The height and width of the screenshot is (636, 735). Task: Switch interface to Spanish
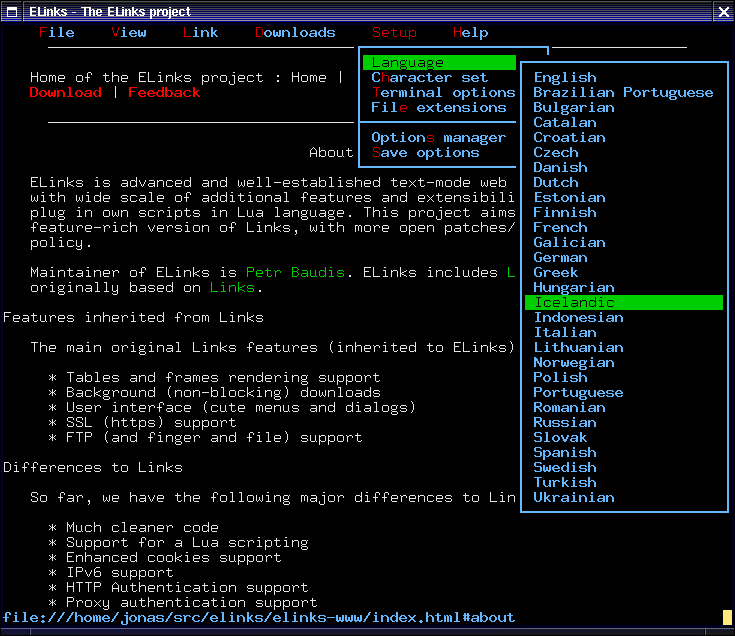[x=624, y=452]
